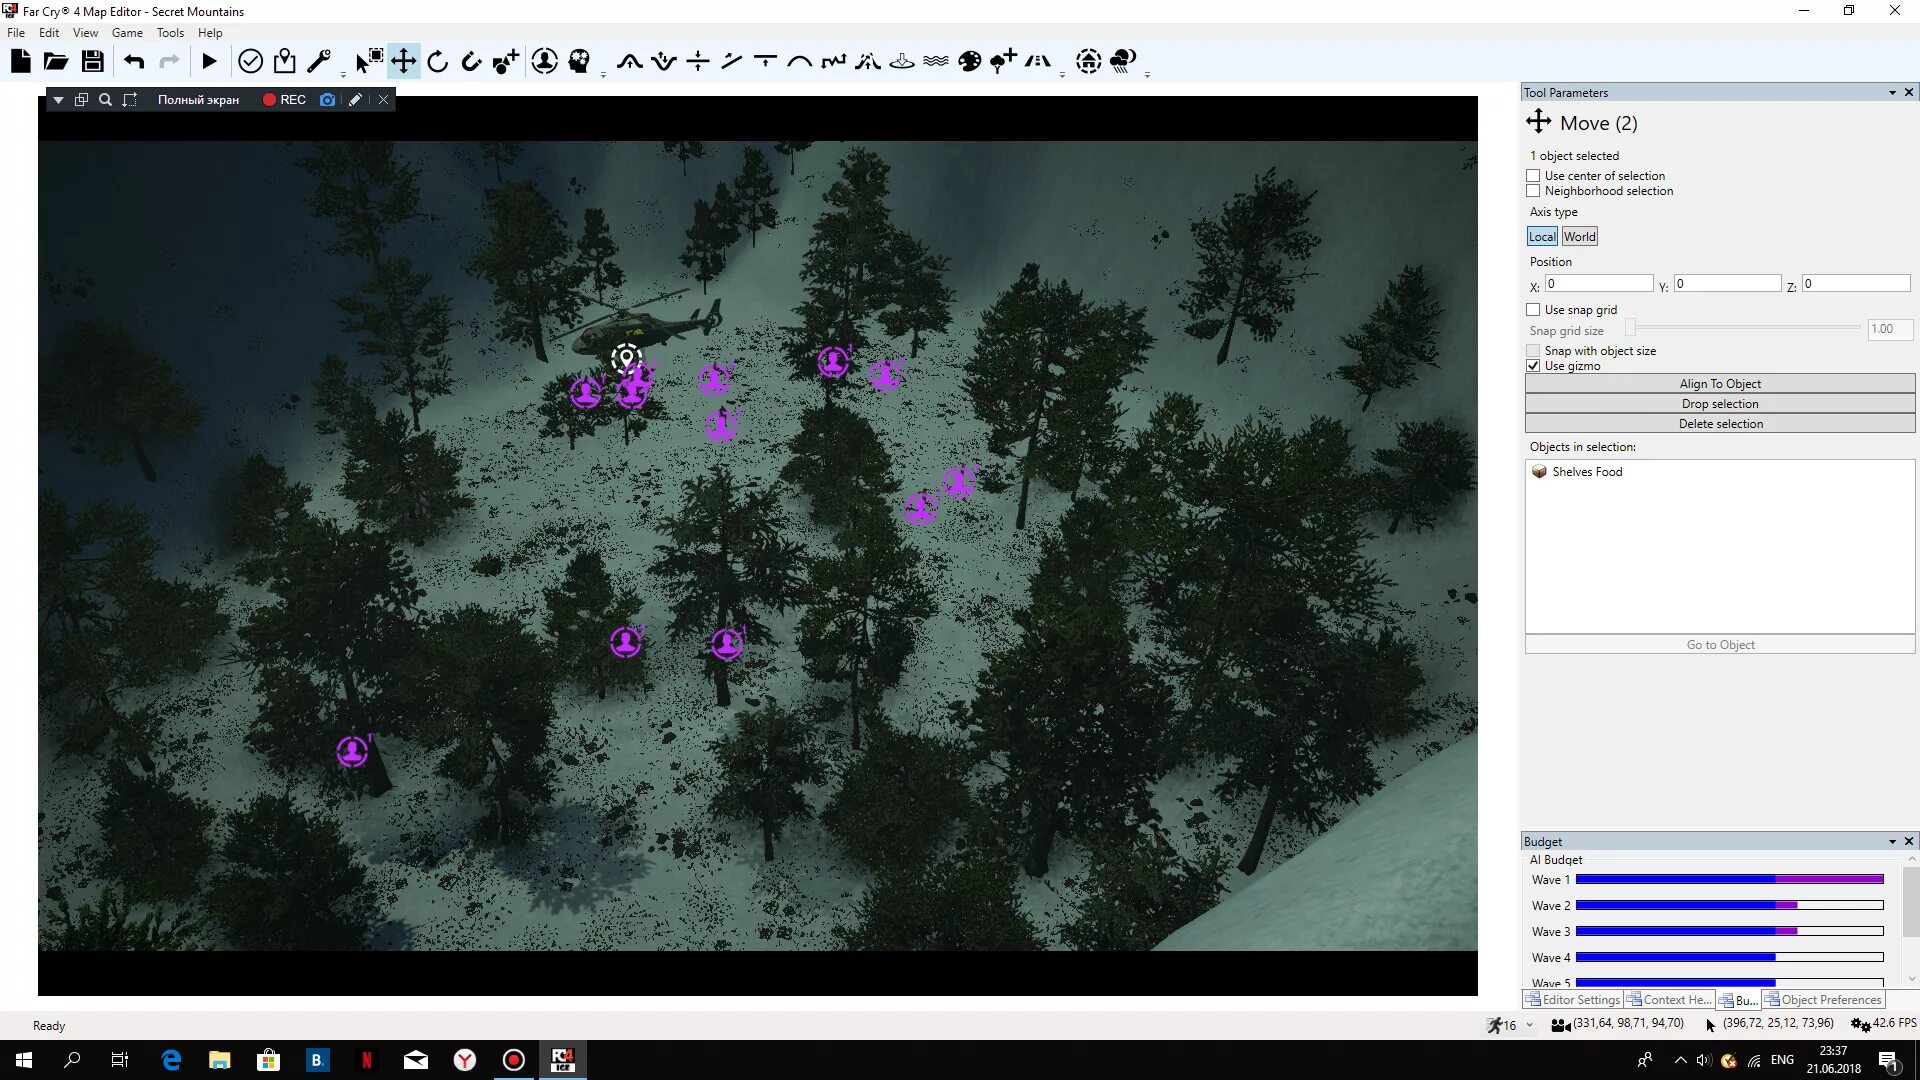Image resolution: width=1920 pixels, height=1080 pixels.
Task: Click the Go to Object button
Action: coord(1720,645)
